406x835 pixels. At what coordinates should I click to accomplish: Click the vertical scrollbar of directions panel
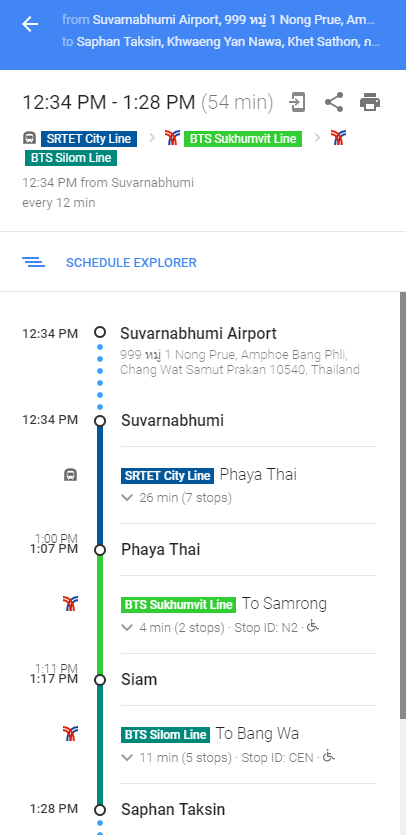pyautogui.click(x=403, y=506)
